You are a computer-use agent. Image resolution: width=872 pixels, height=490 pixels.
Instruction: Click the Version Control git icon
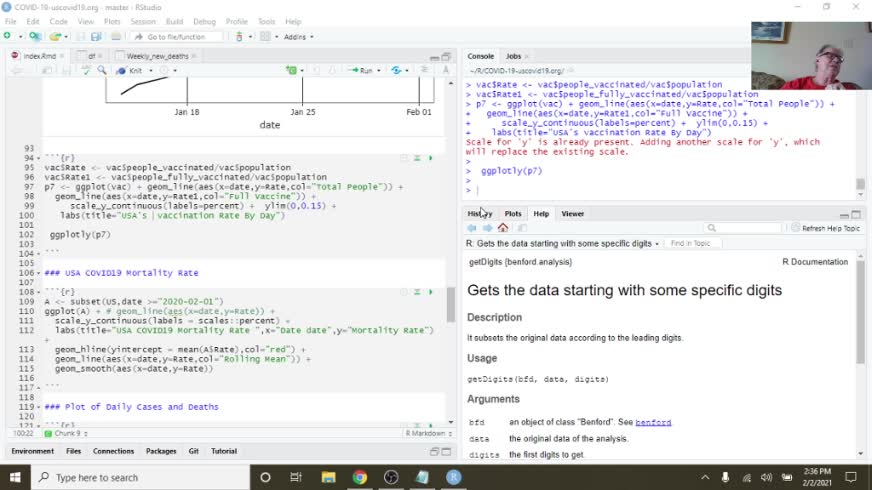[x=239, y=36]
